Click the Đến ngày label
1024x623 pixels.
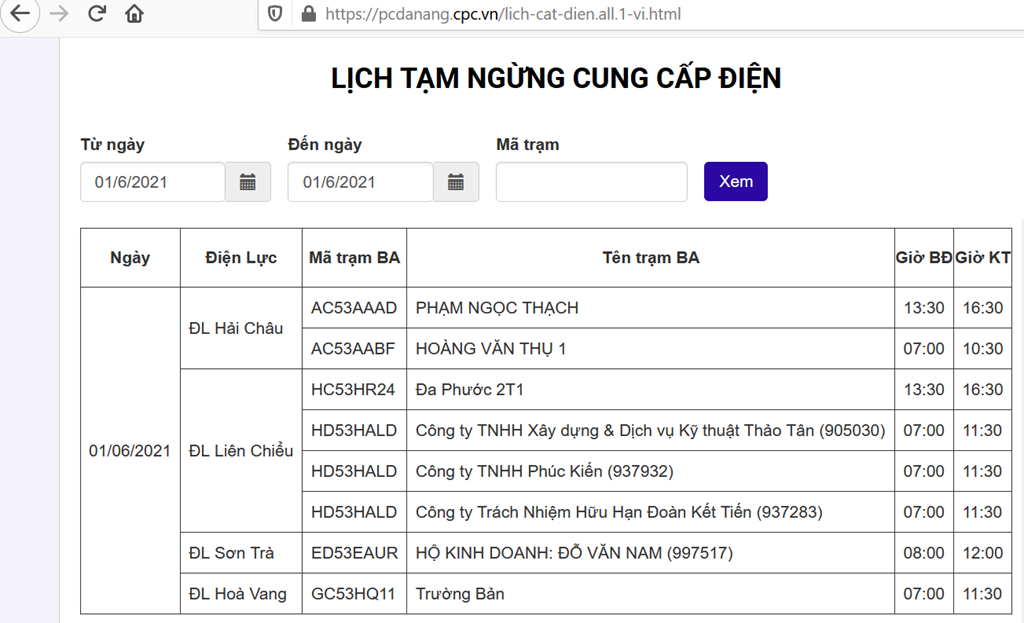click(x=325, y=144)
